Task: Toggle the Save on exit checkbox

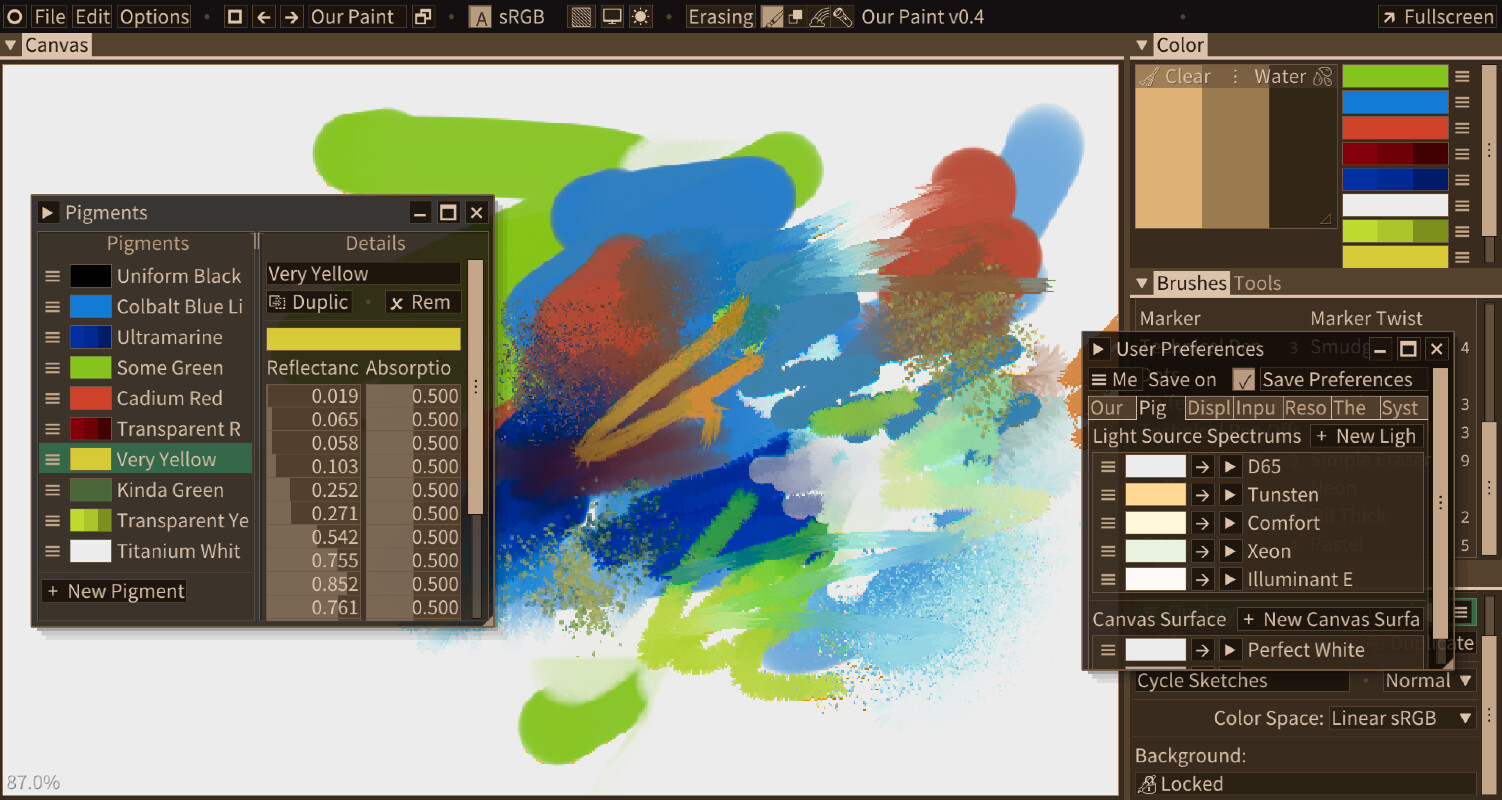Action: coord(1243,380)
